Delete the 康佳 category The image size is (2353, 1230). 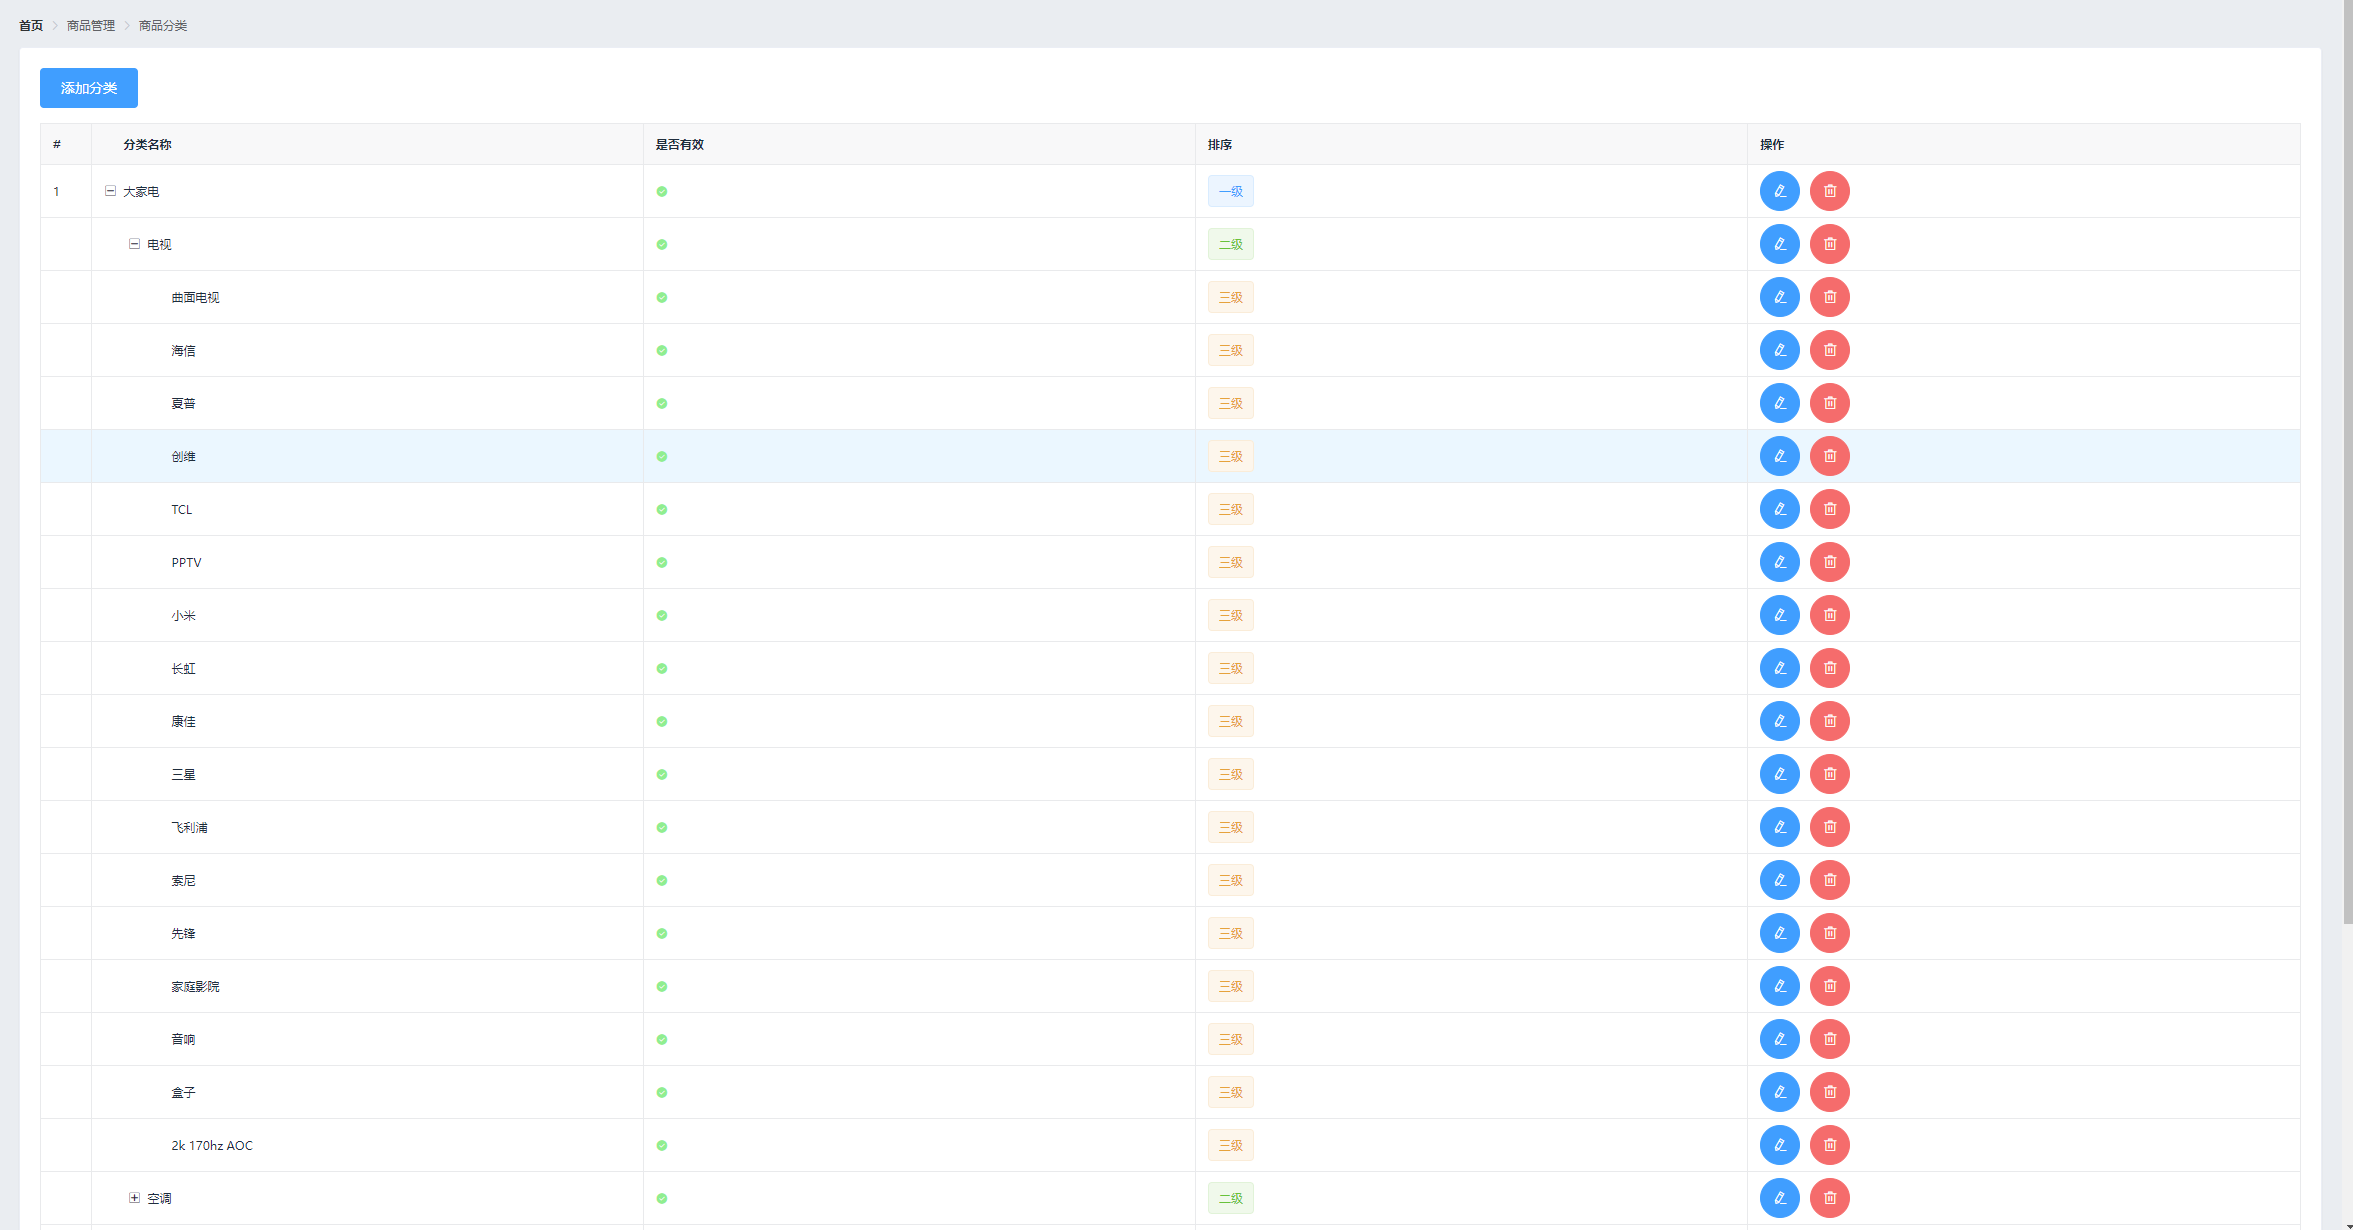[x=1830, y=721]
